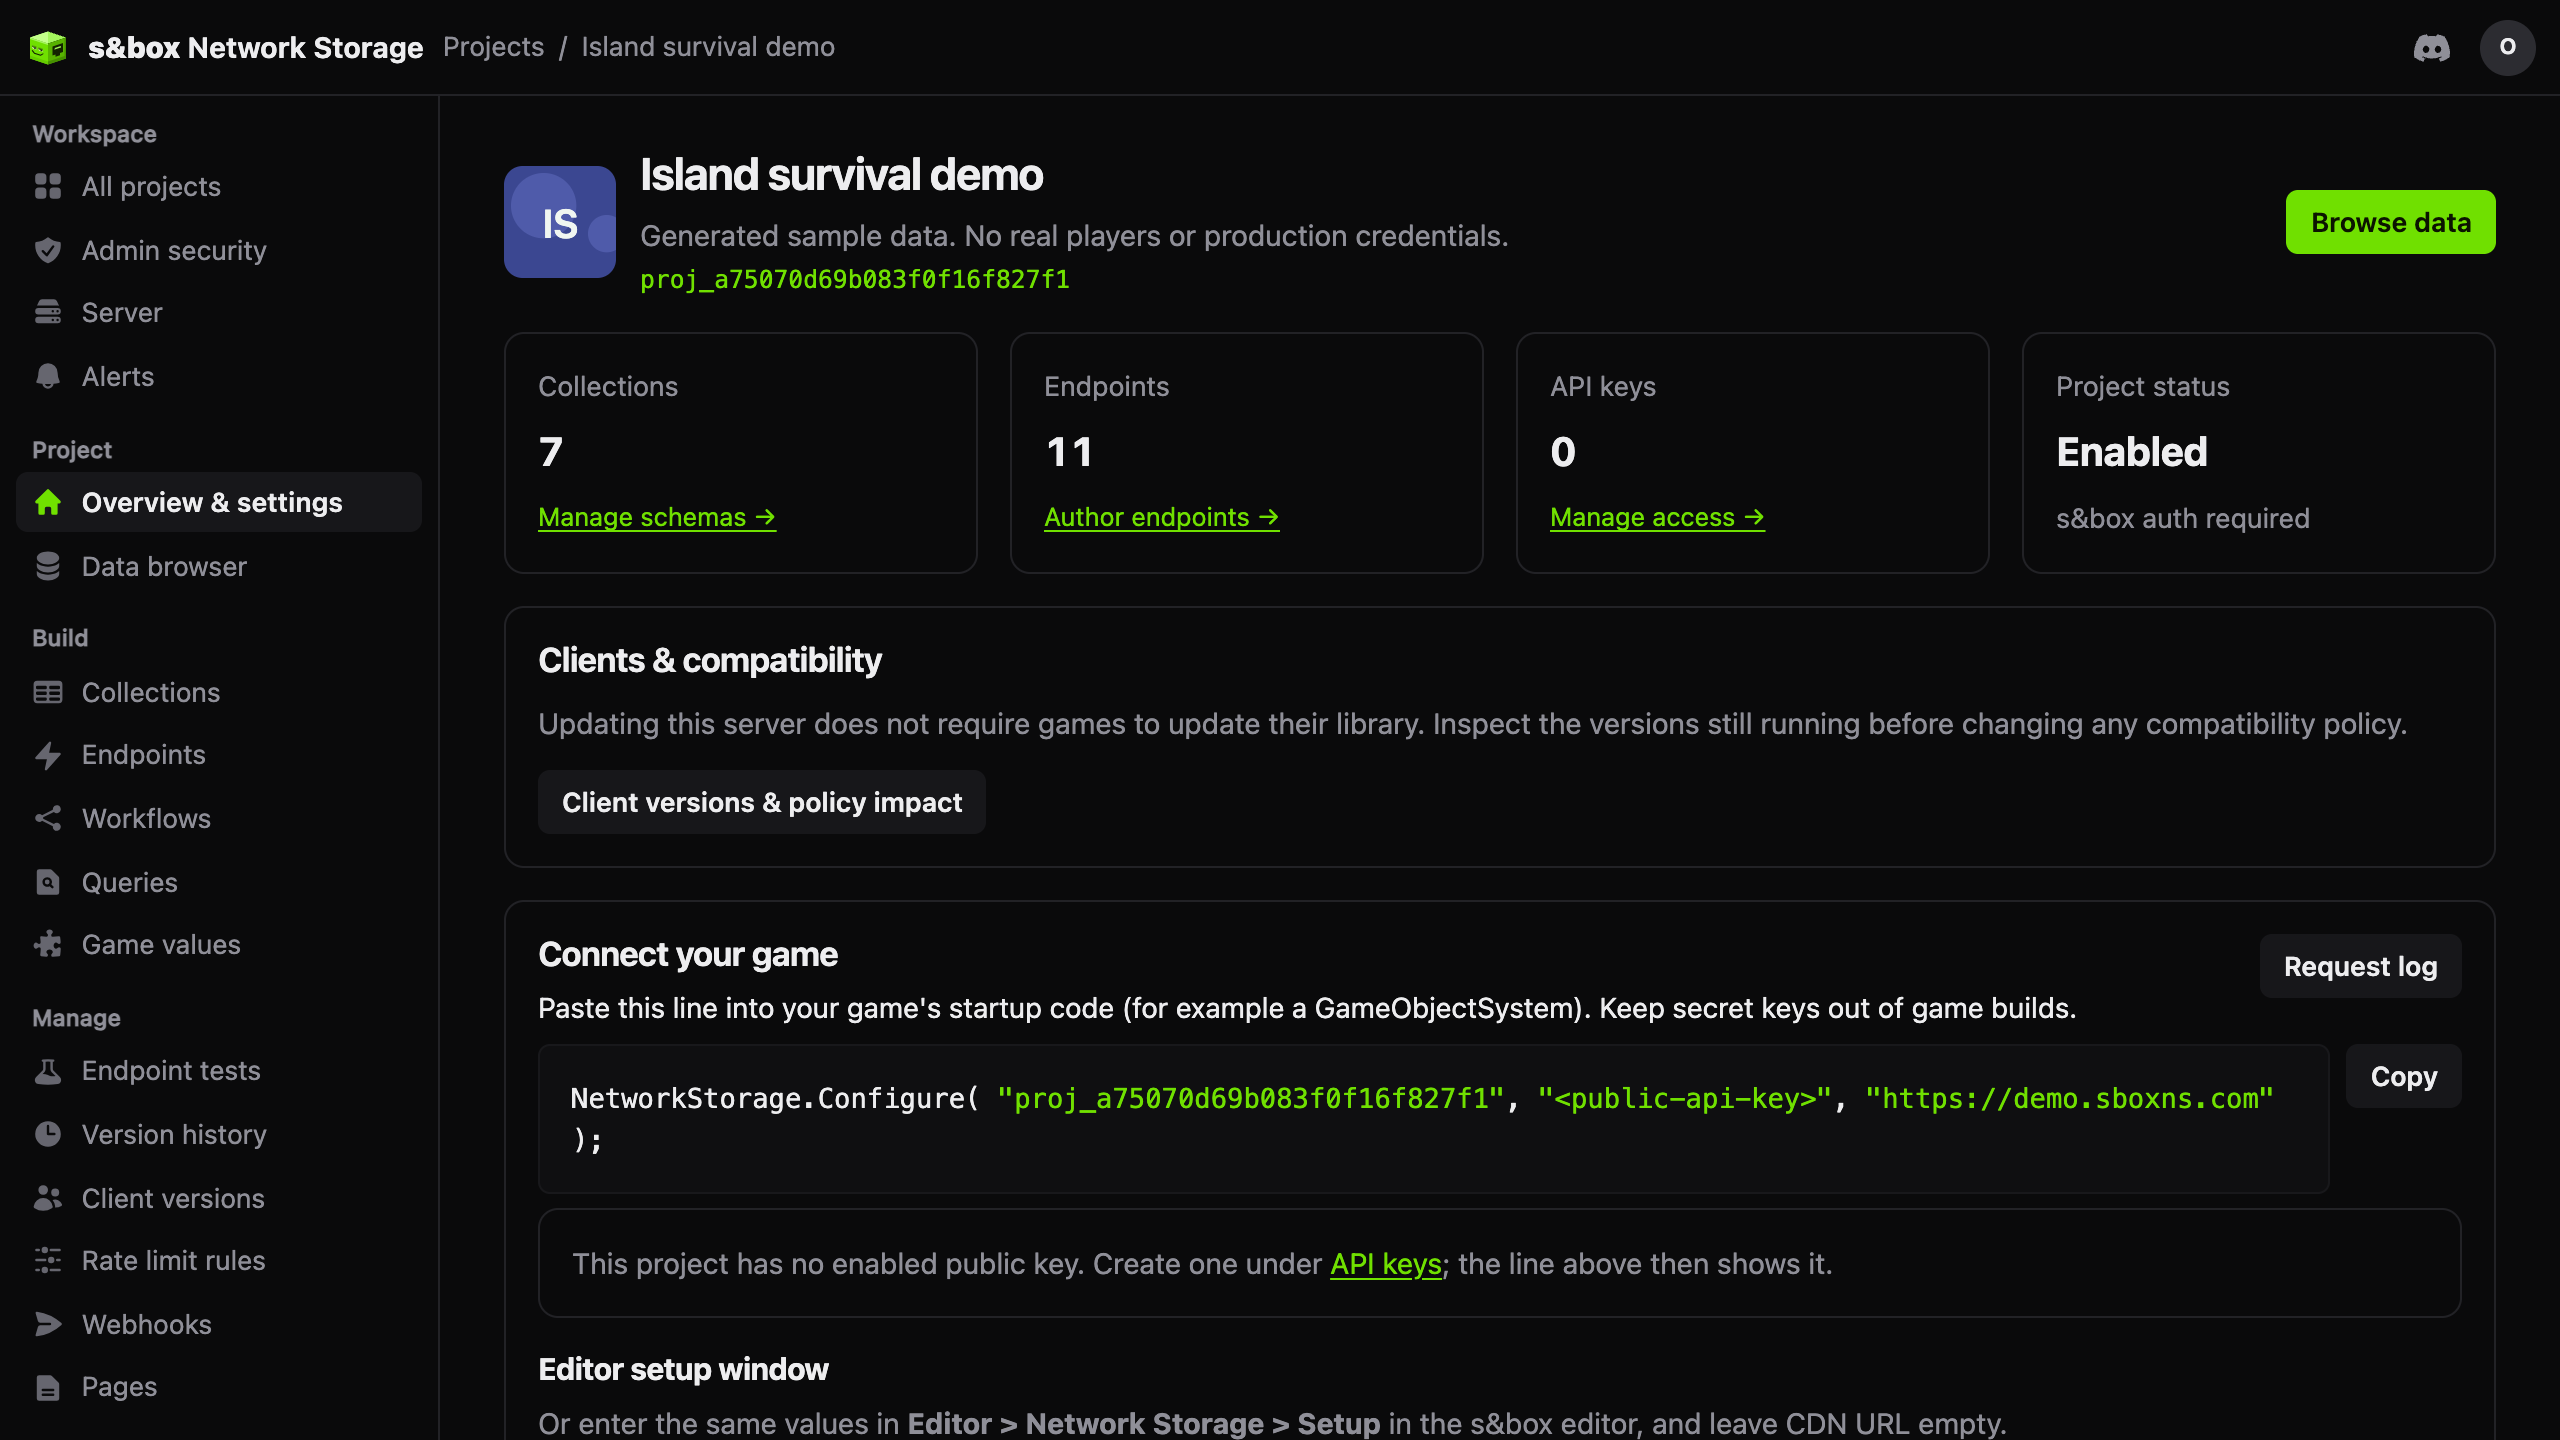
Task: Click the Pages document icon
Action: 48,1387
